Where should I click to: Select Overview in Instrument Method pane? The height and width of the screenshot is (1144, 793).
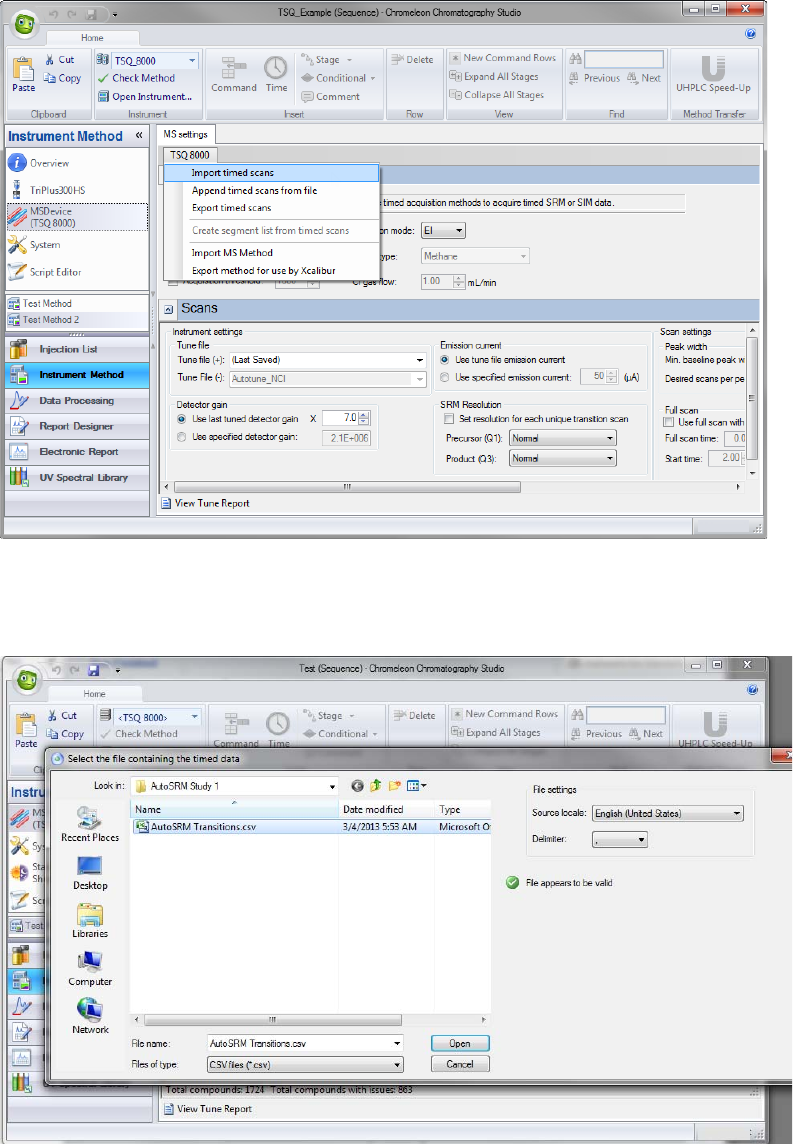point(39,163)
